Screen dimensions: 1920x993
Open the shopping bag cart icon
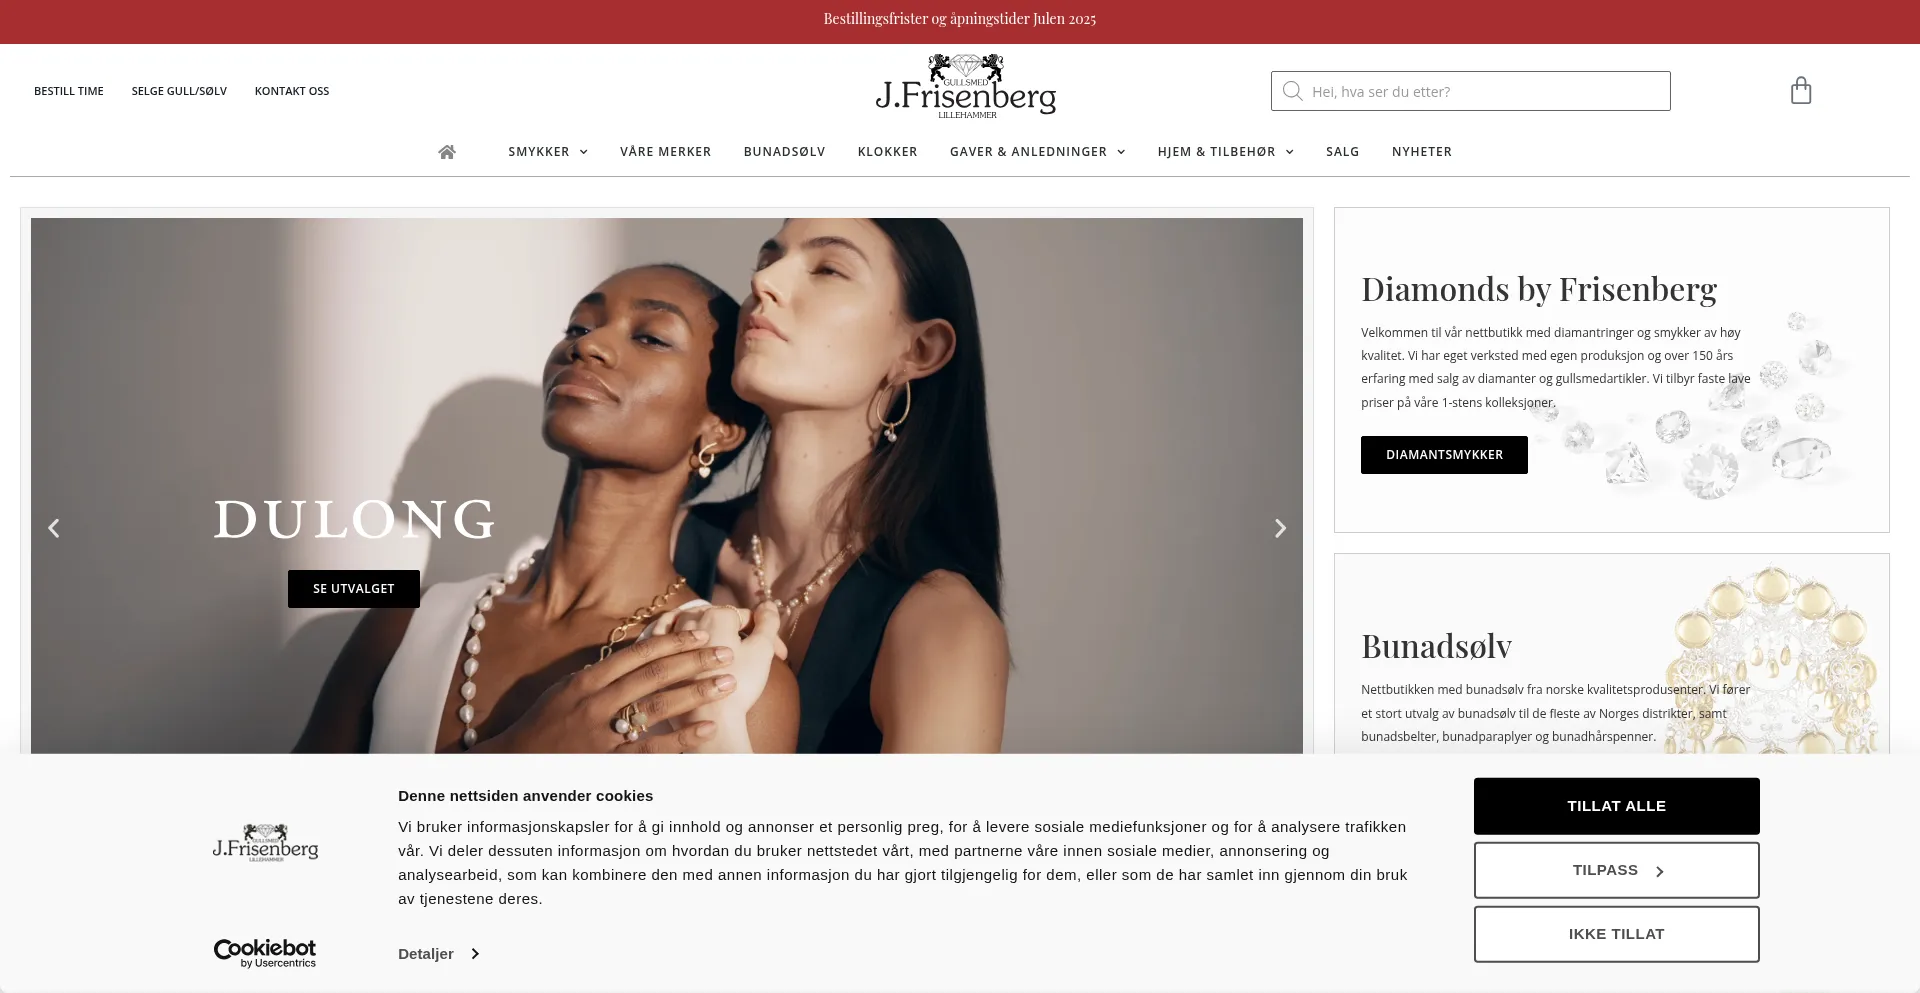pyautogui.click(x=1801, y=91)
